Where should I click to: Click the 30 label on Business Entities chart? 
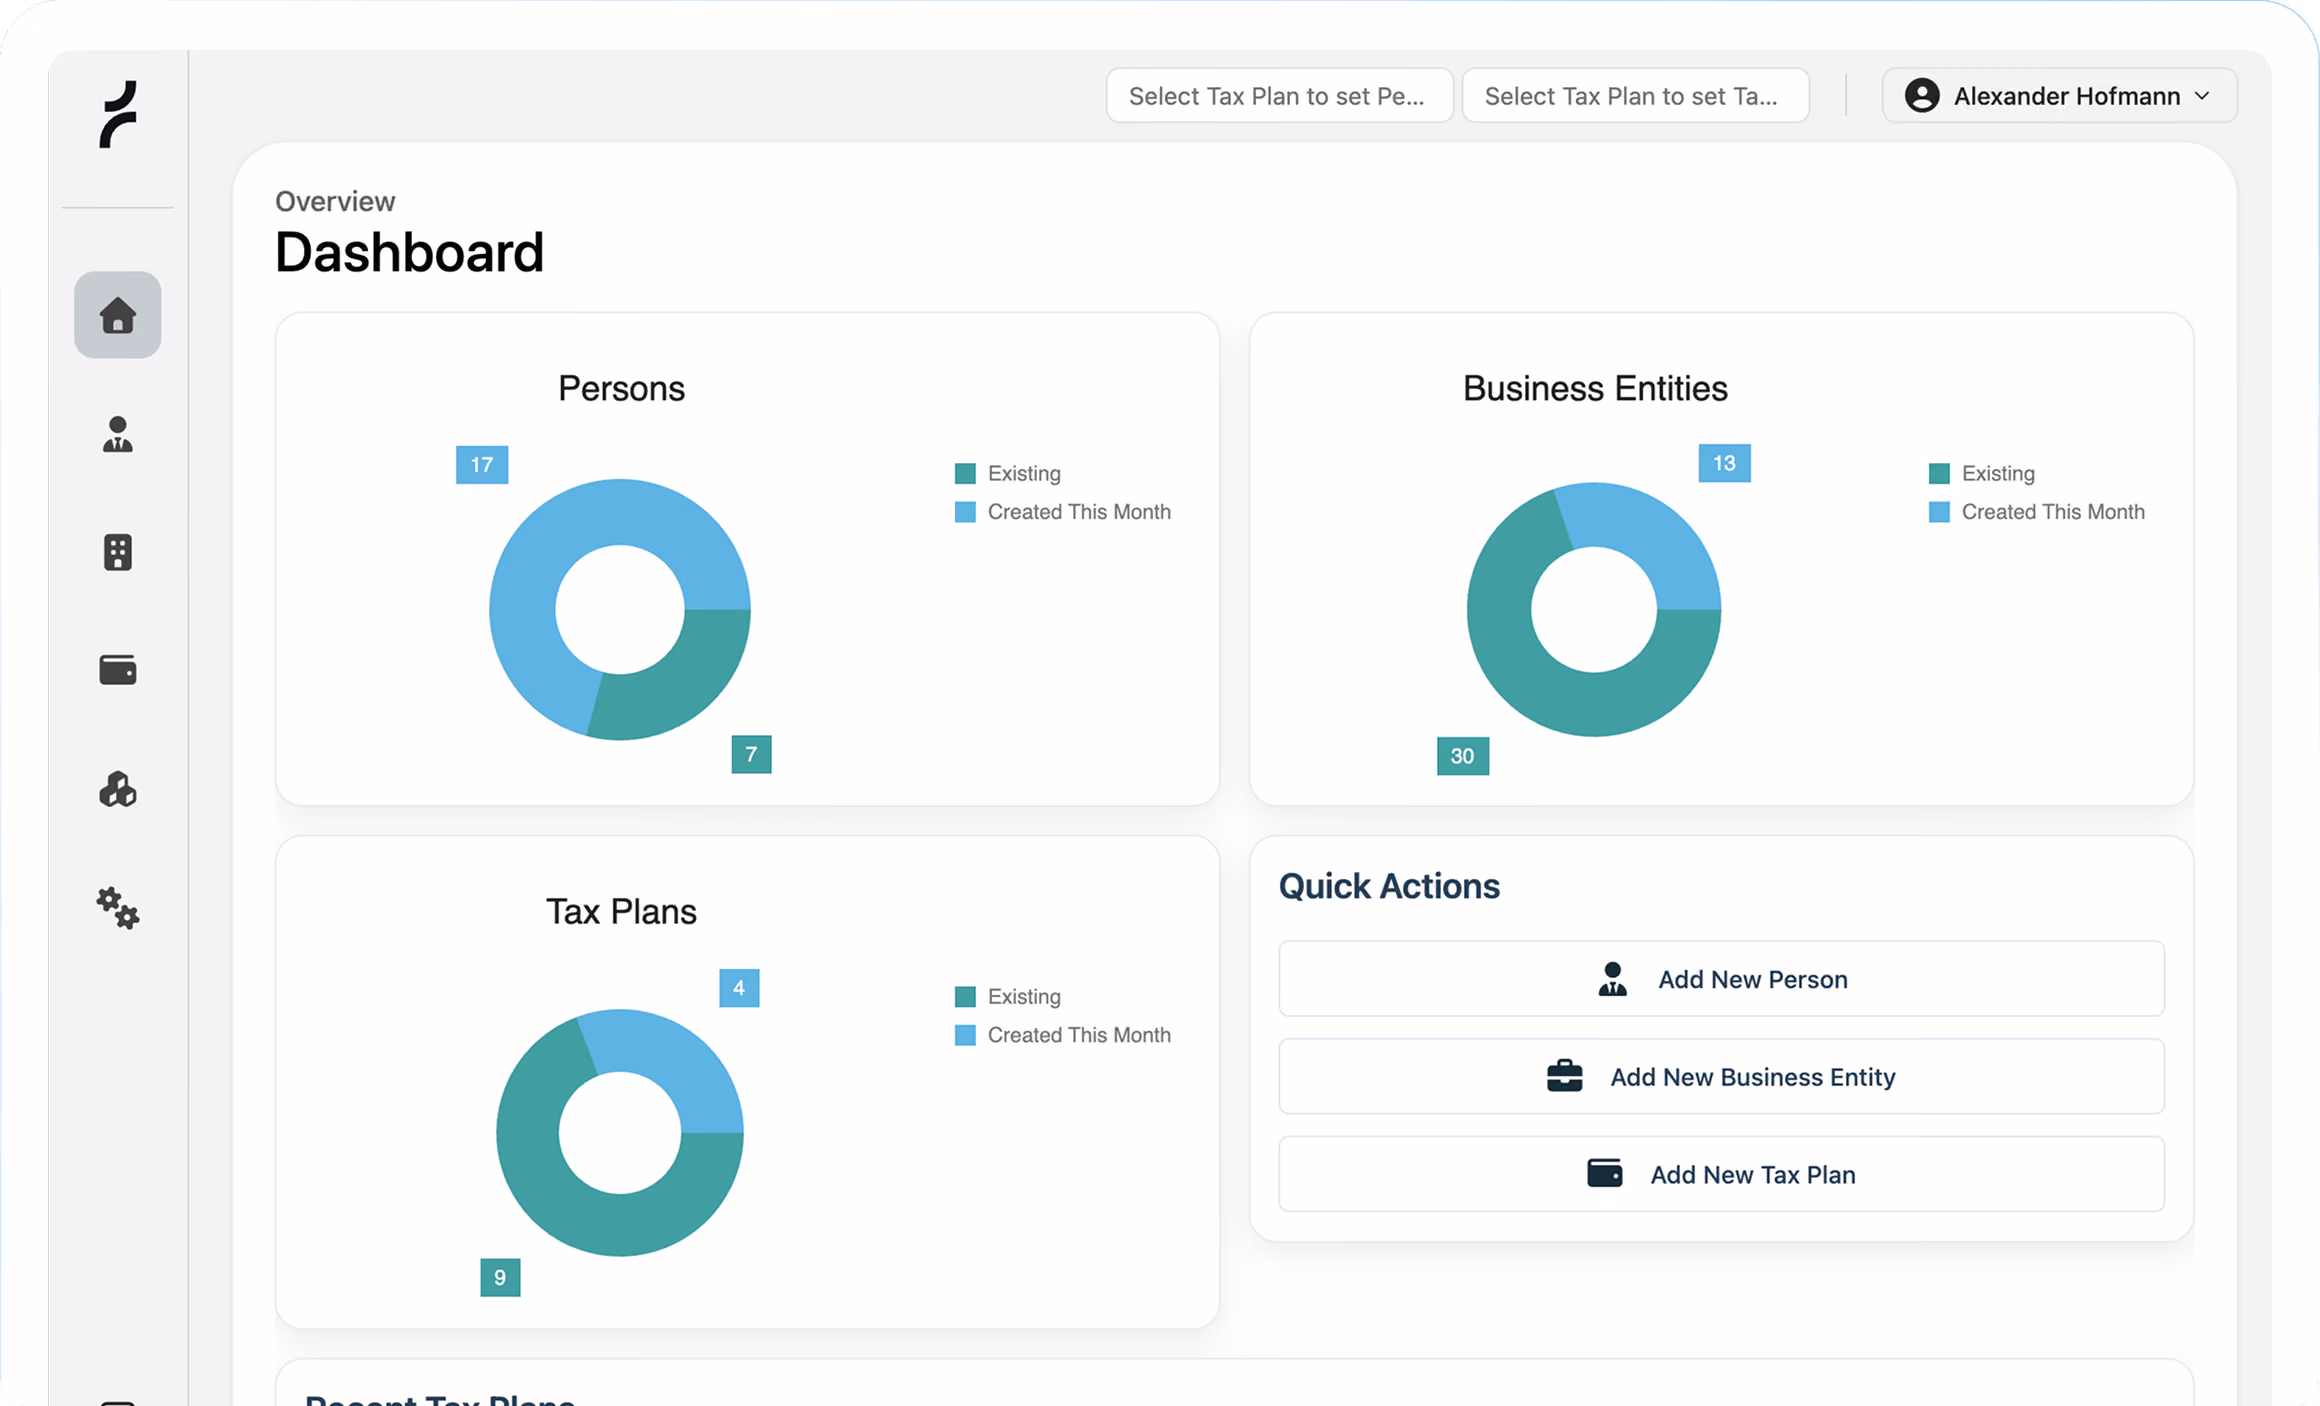1463,756
